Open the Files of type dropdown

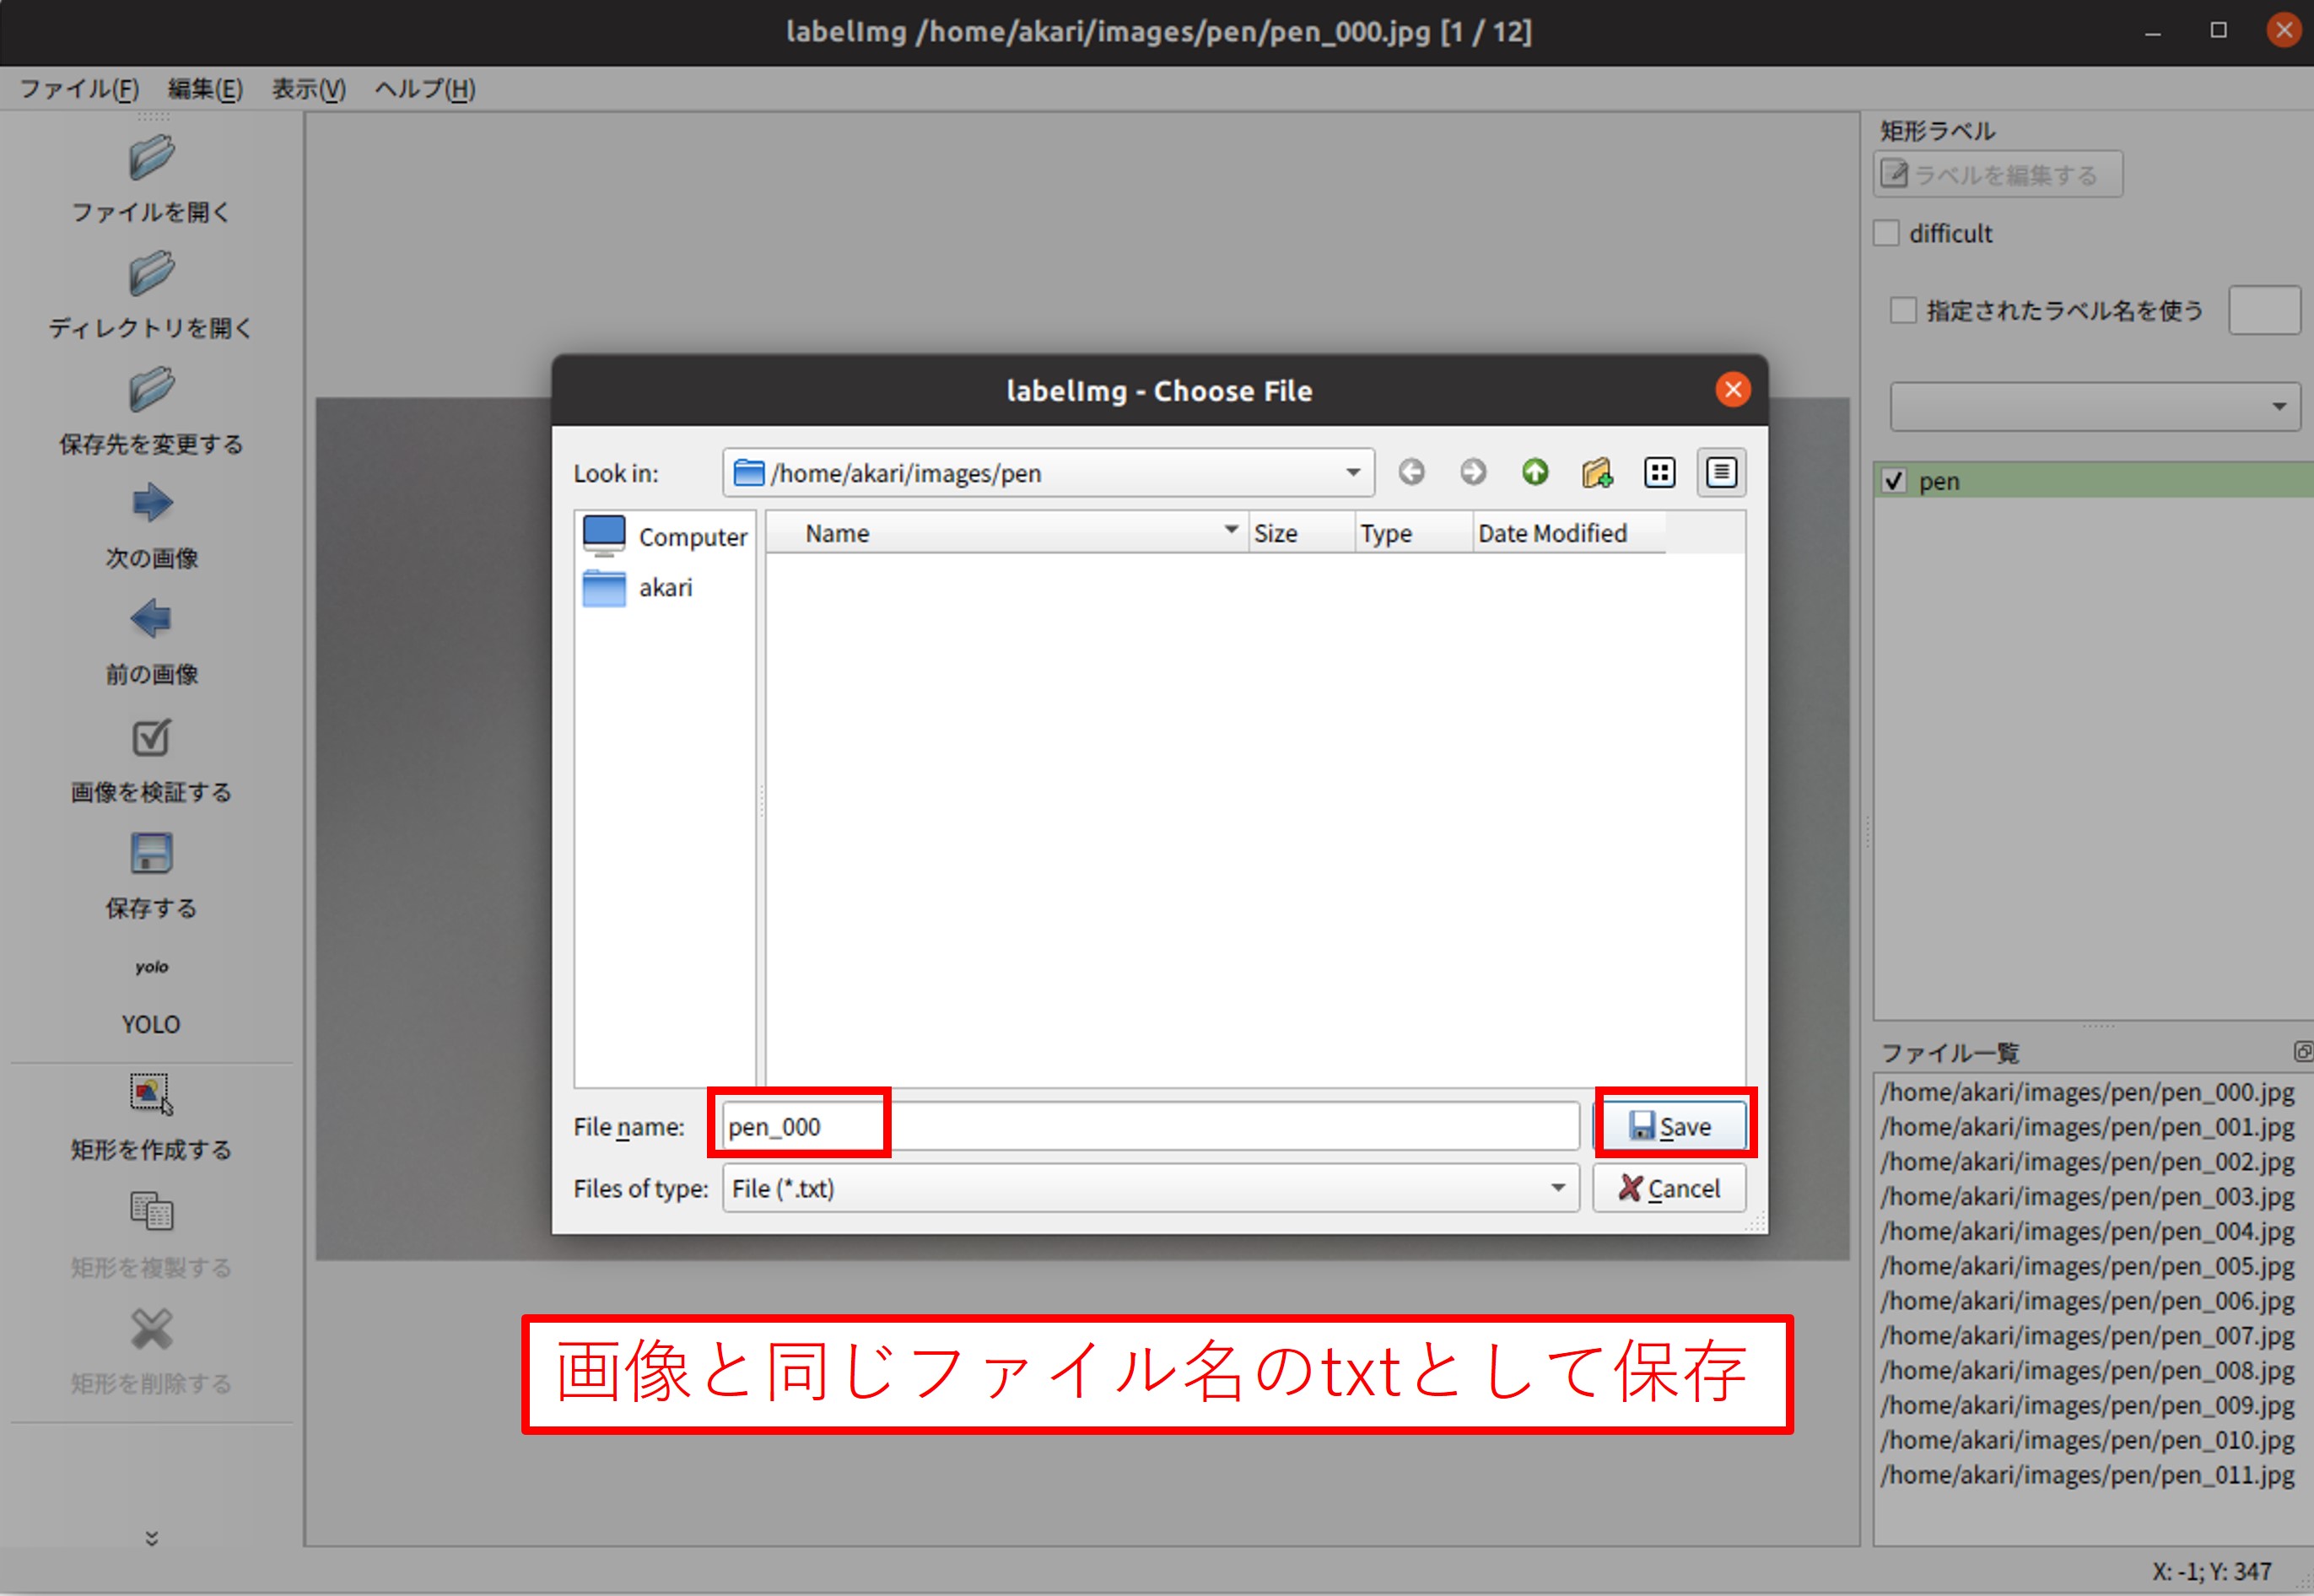tap(1557, 1188)
